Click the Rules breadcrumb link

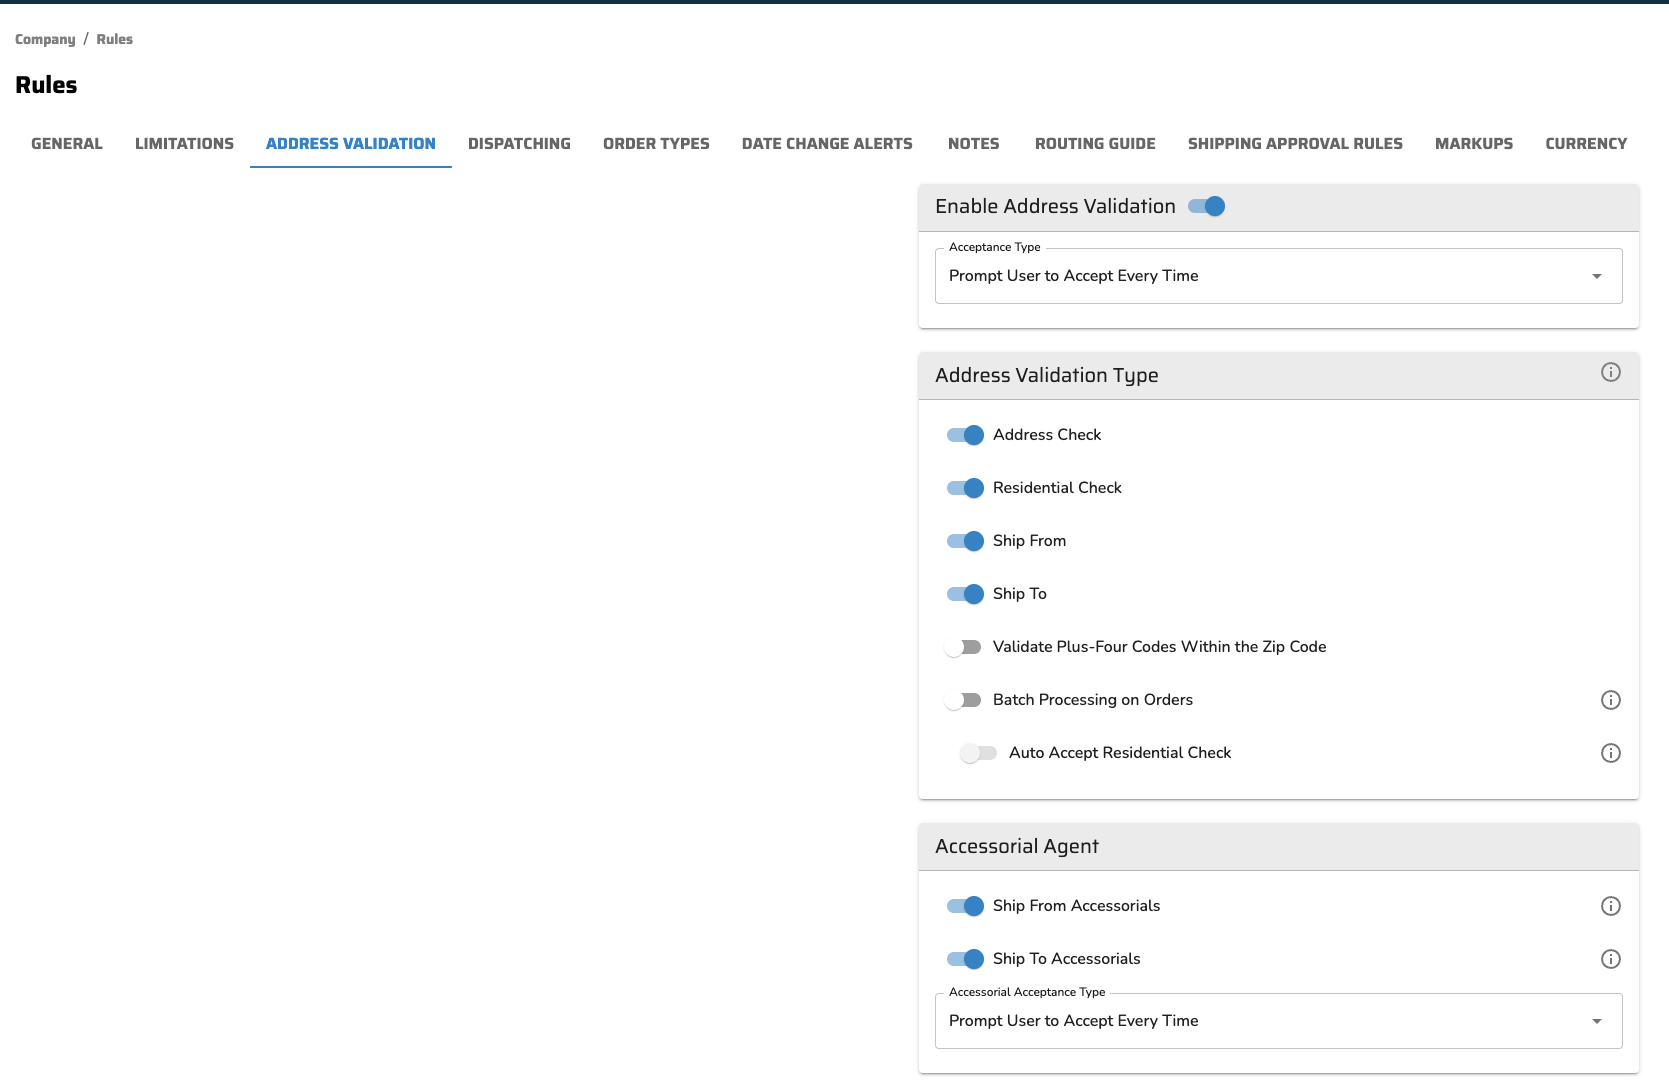point(115,40)
